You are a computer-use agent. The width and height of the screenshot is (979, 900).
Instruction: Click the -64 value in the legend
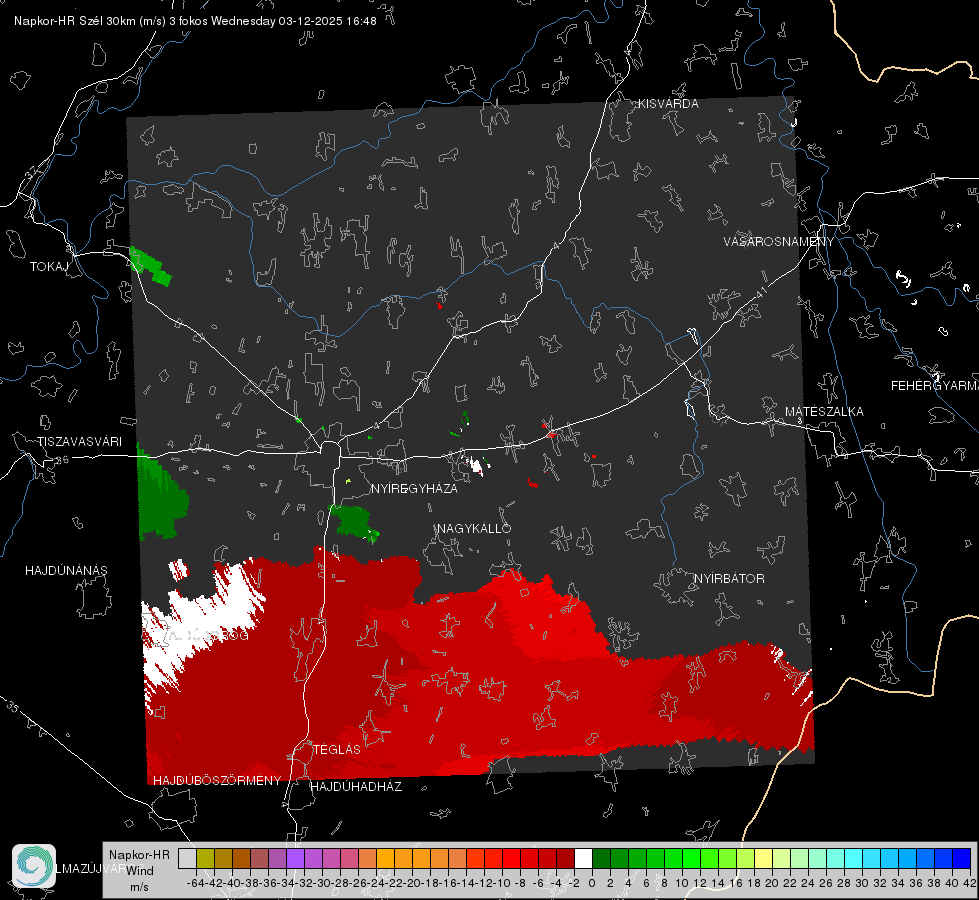click(195, 883)
